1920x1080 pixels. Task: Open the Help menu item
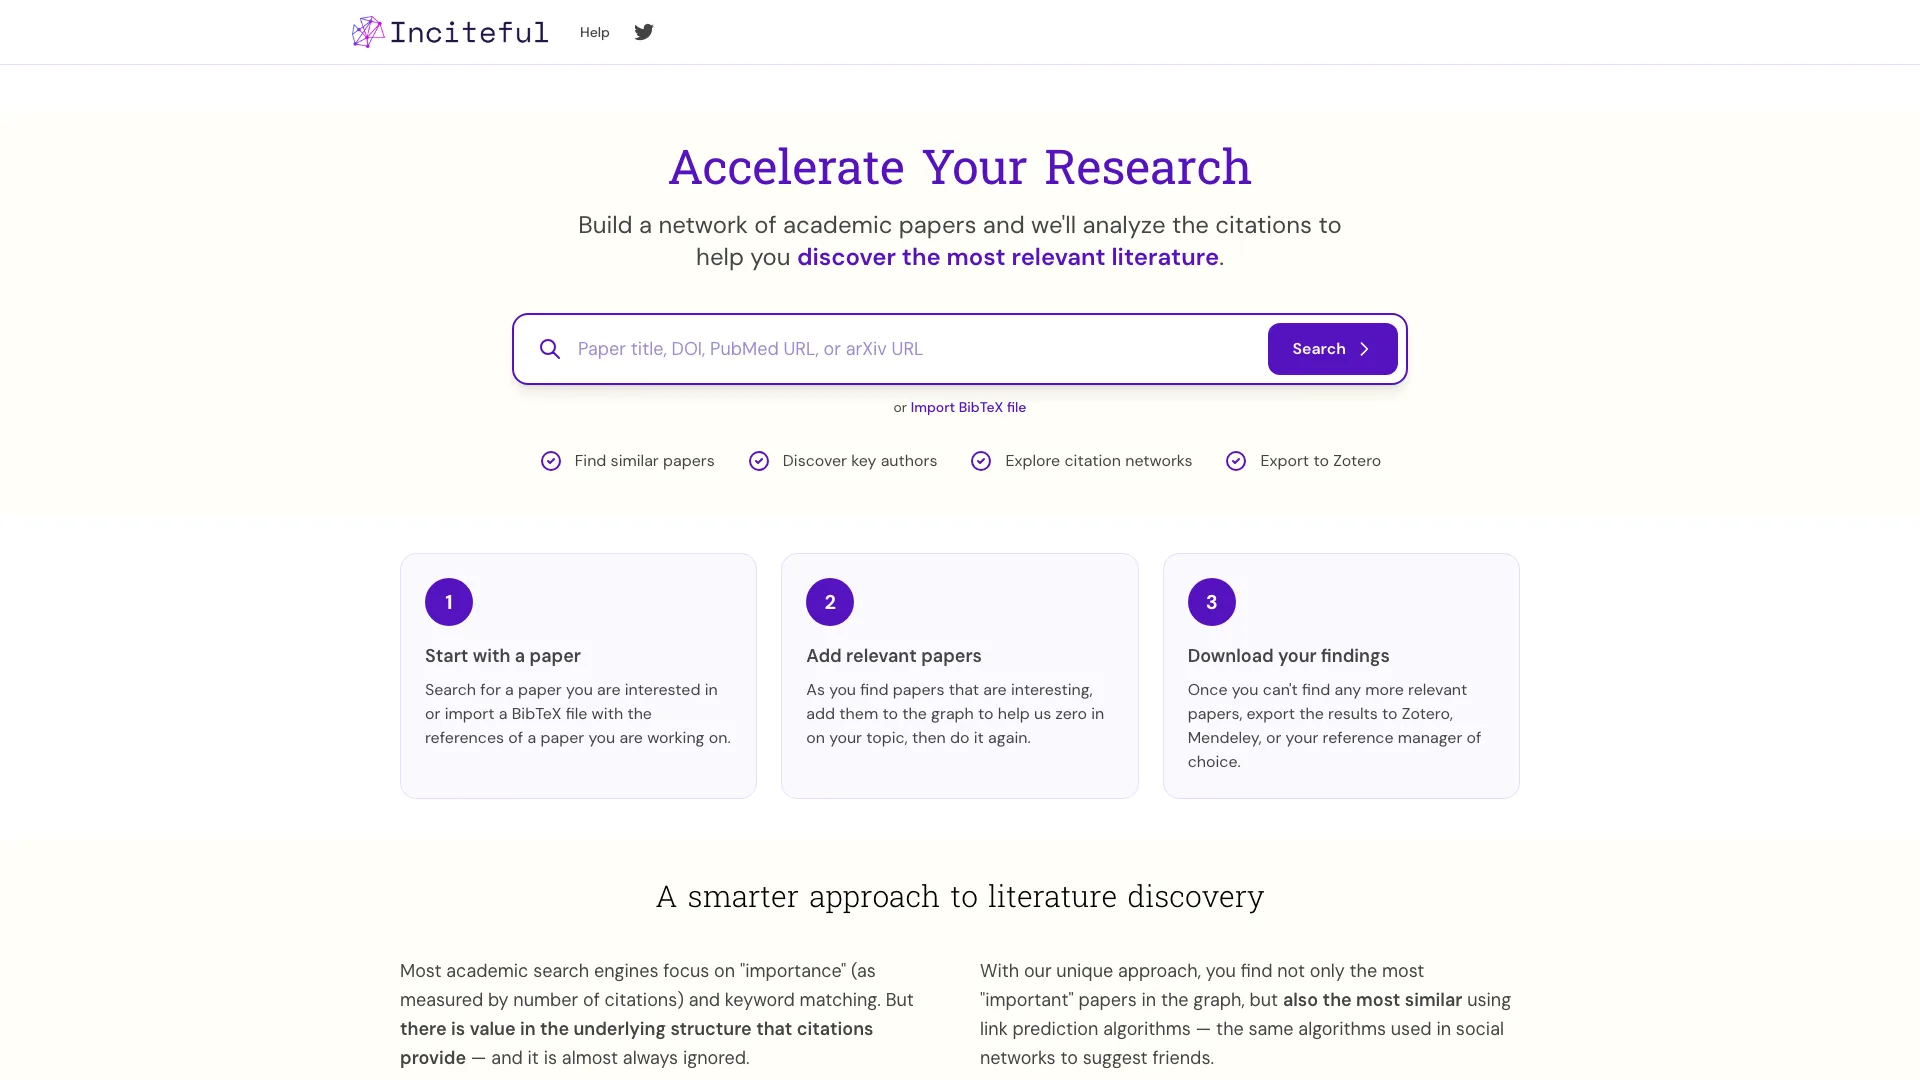point(595,32)
